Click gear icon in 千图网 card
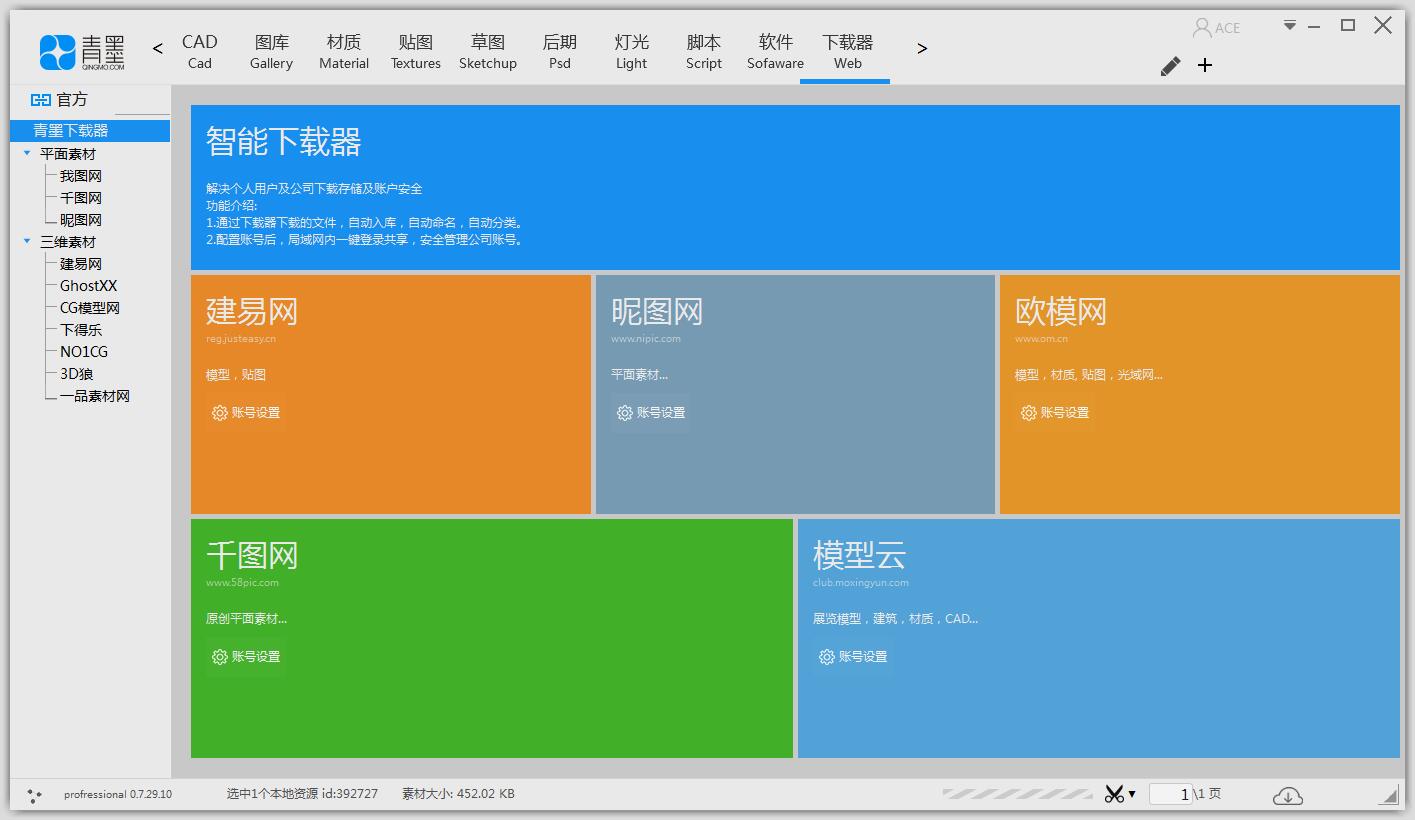Viewport: 1415px width, 820px height. (220, 657)
